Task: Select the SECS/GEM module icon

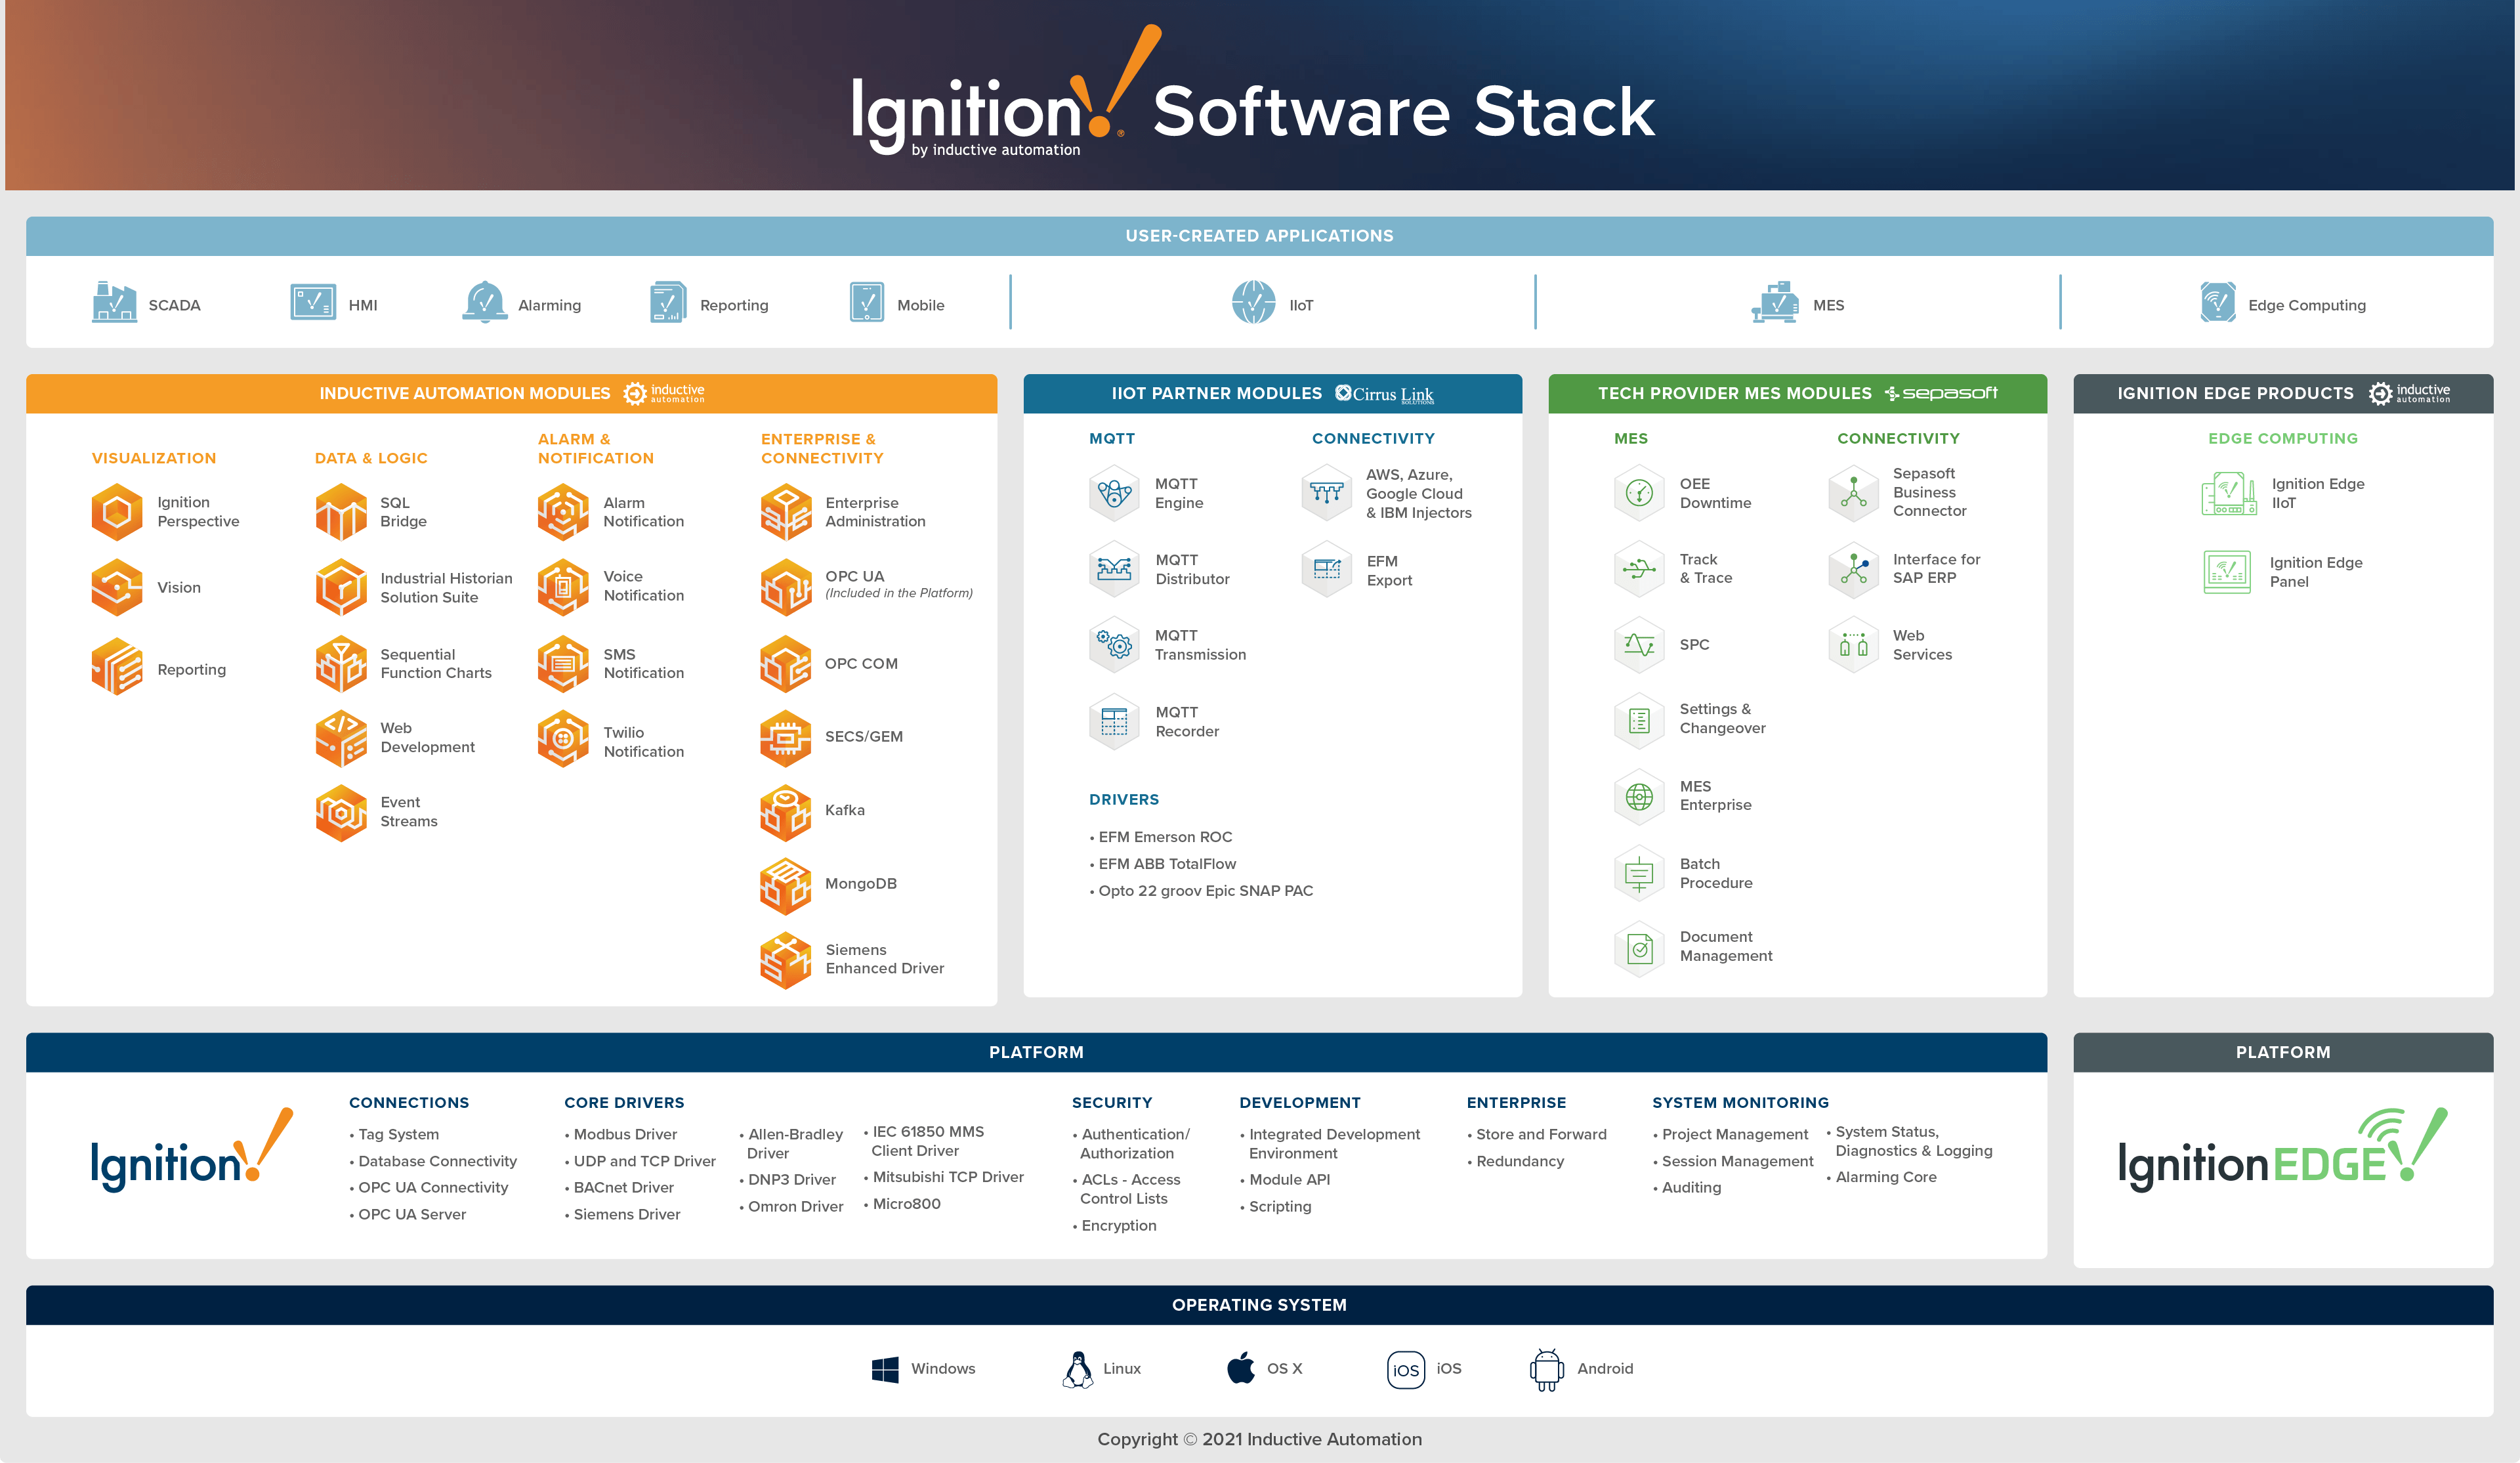Action: point(786,738)
